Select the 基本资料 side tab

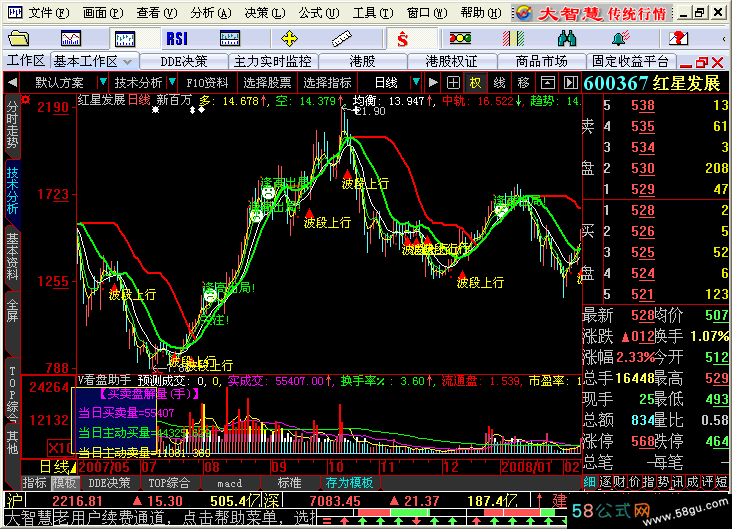pos(12,257)
